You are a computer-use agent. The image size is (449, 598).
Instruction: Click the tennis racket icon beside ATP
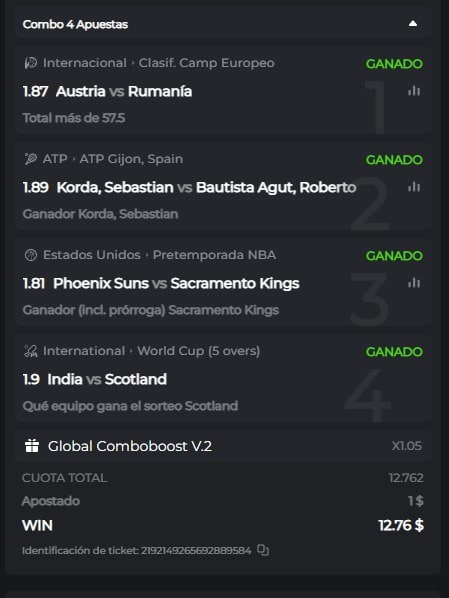(x=31, y=159)
